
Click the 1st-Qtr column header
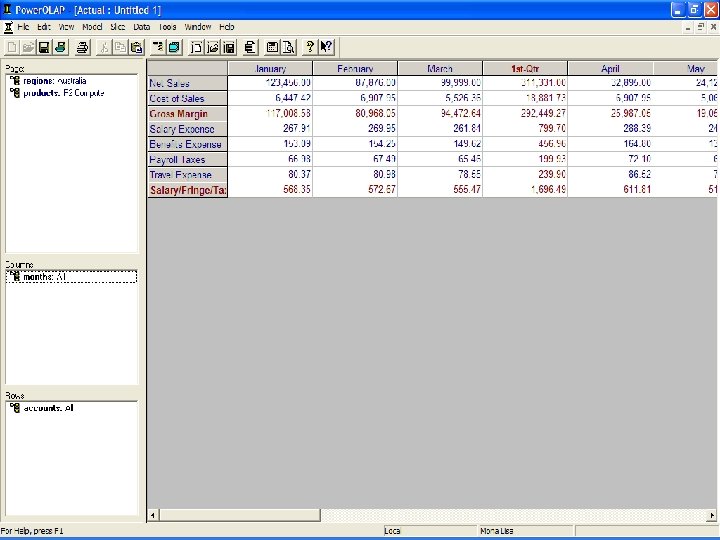pos(525,68)
